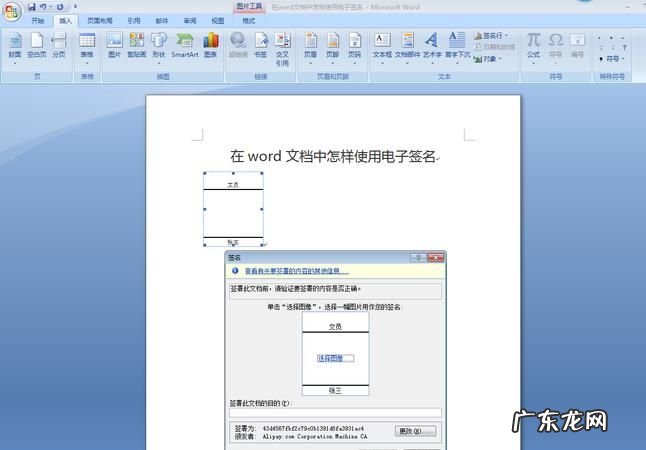Click the signing purpose text field
Viewport: 646px width, 450px height.
tap(335, 412)
